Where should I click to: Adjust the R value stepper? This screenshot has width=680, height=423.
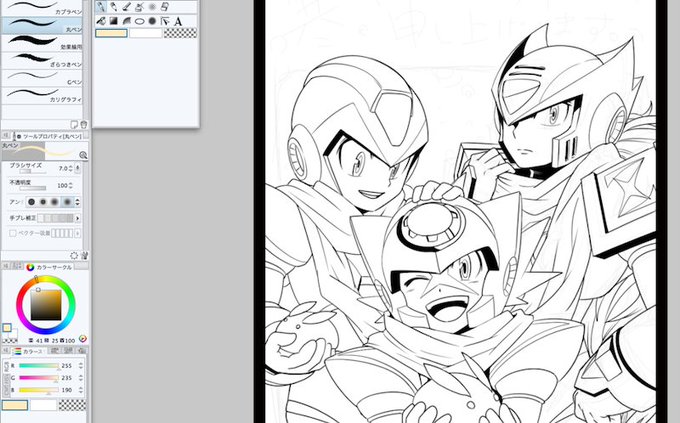click(x=81, y=366)
